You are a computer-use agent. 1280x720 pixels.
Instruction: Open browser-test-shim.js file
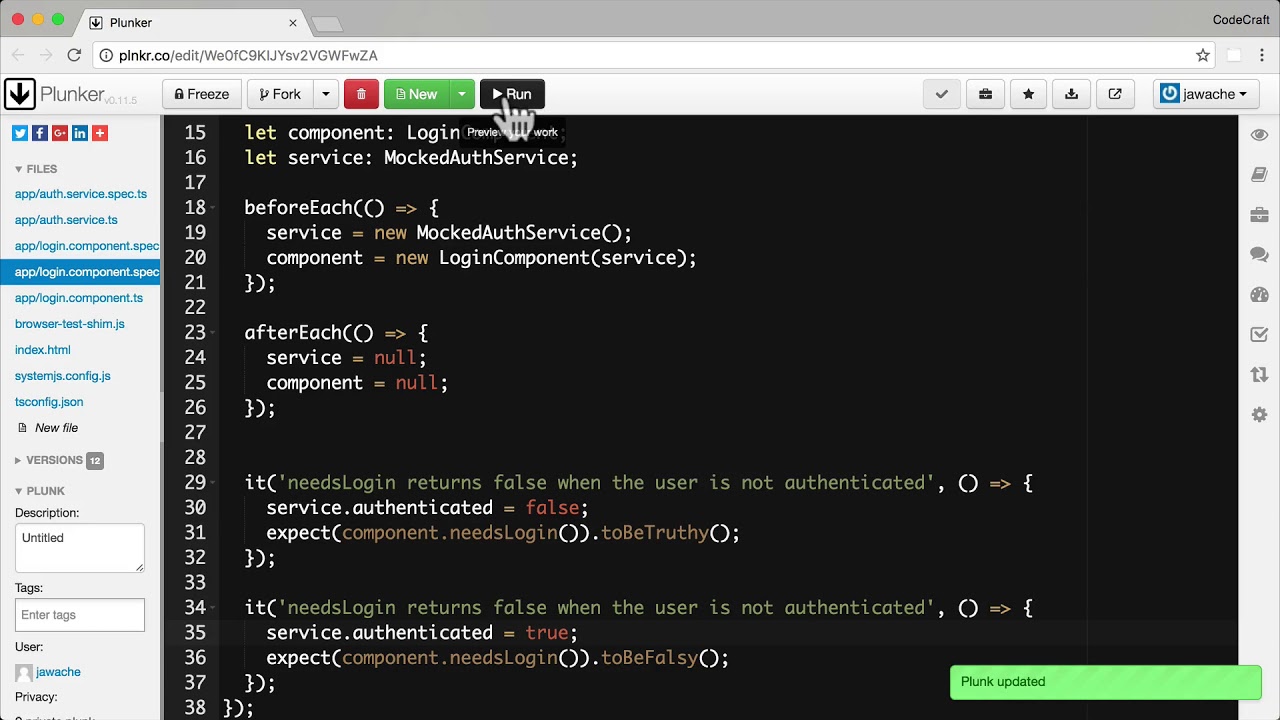click(x=70, y=324)
